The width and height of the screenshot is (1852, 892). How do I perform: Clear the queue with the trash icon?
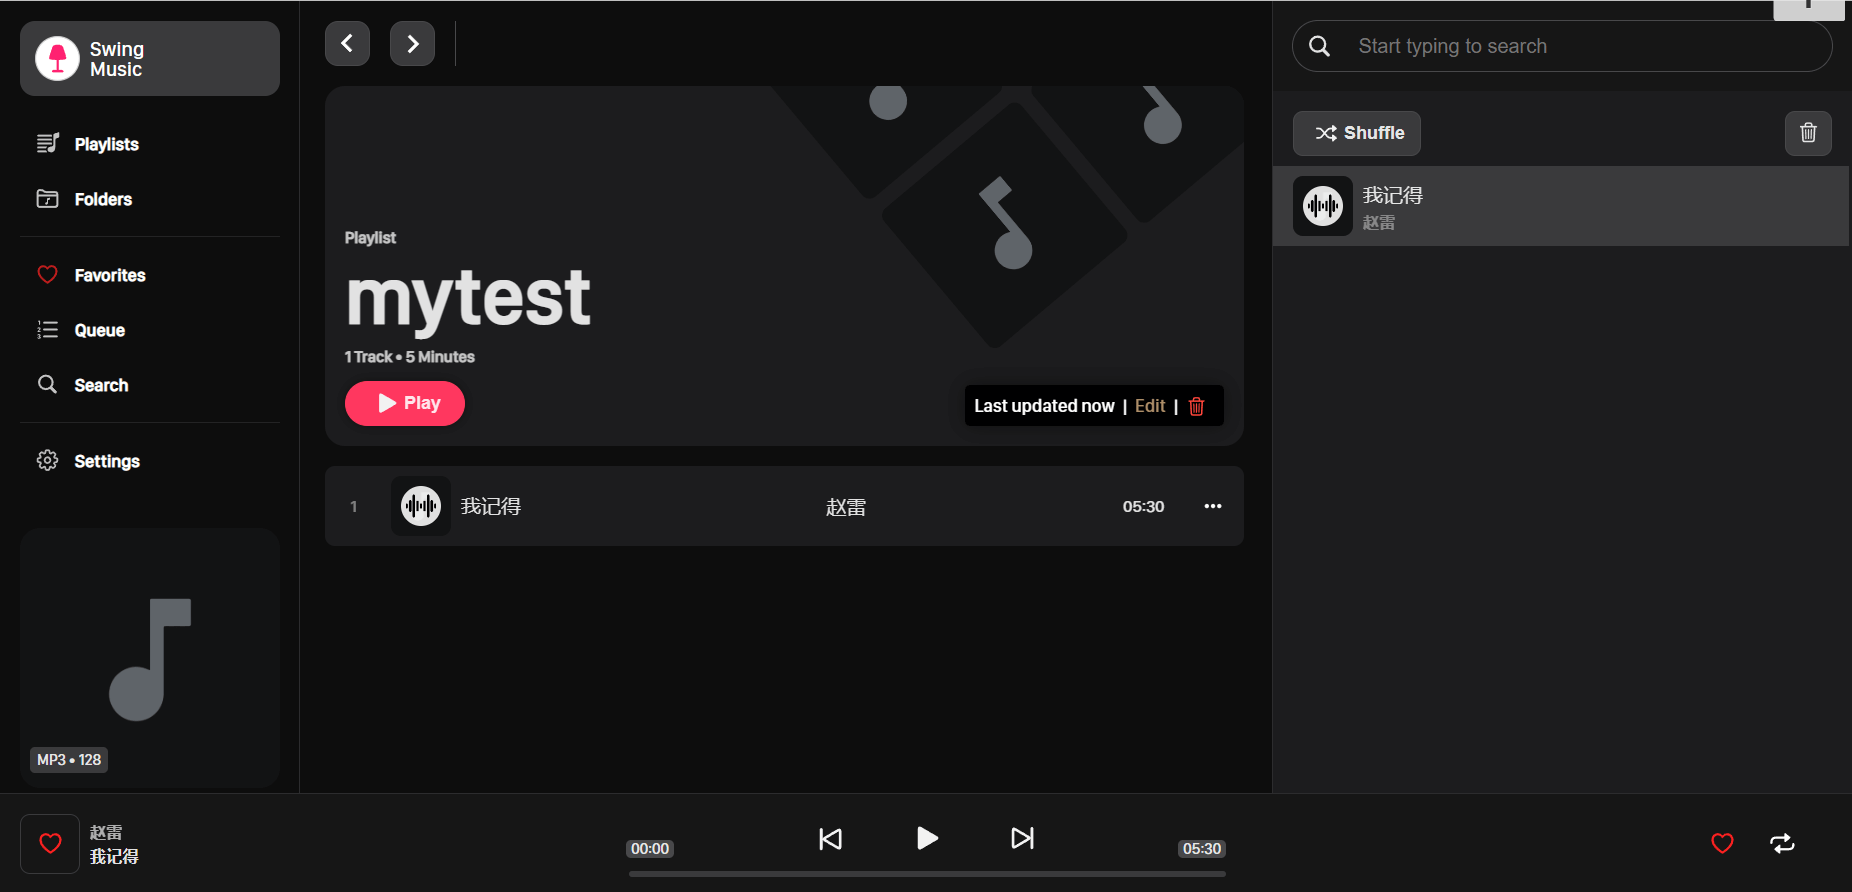[x=1808, y=133]
